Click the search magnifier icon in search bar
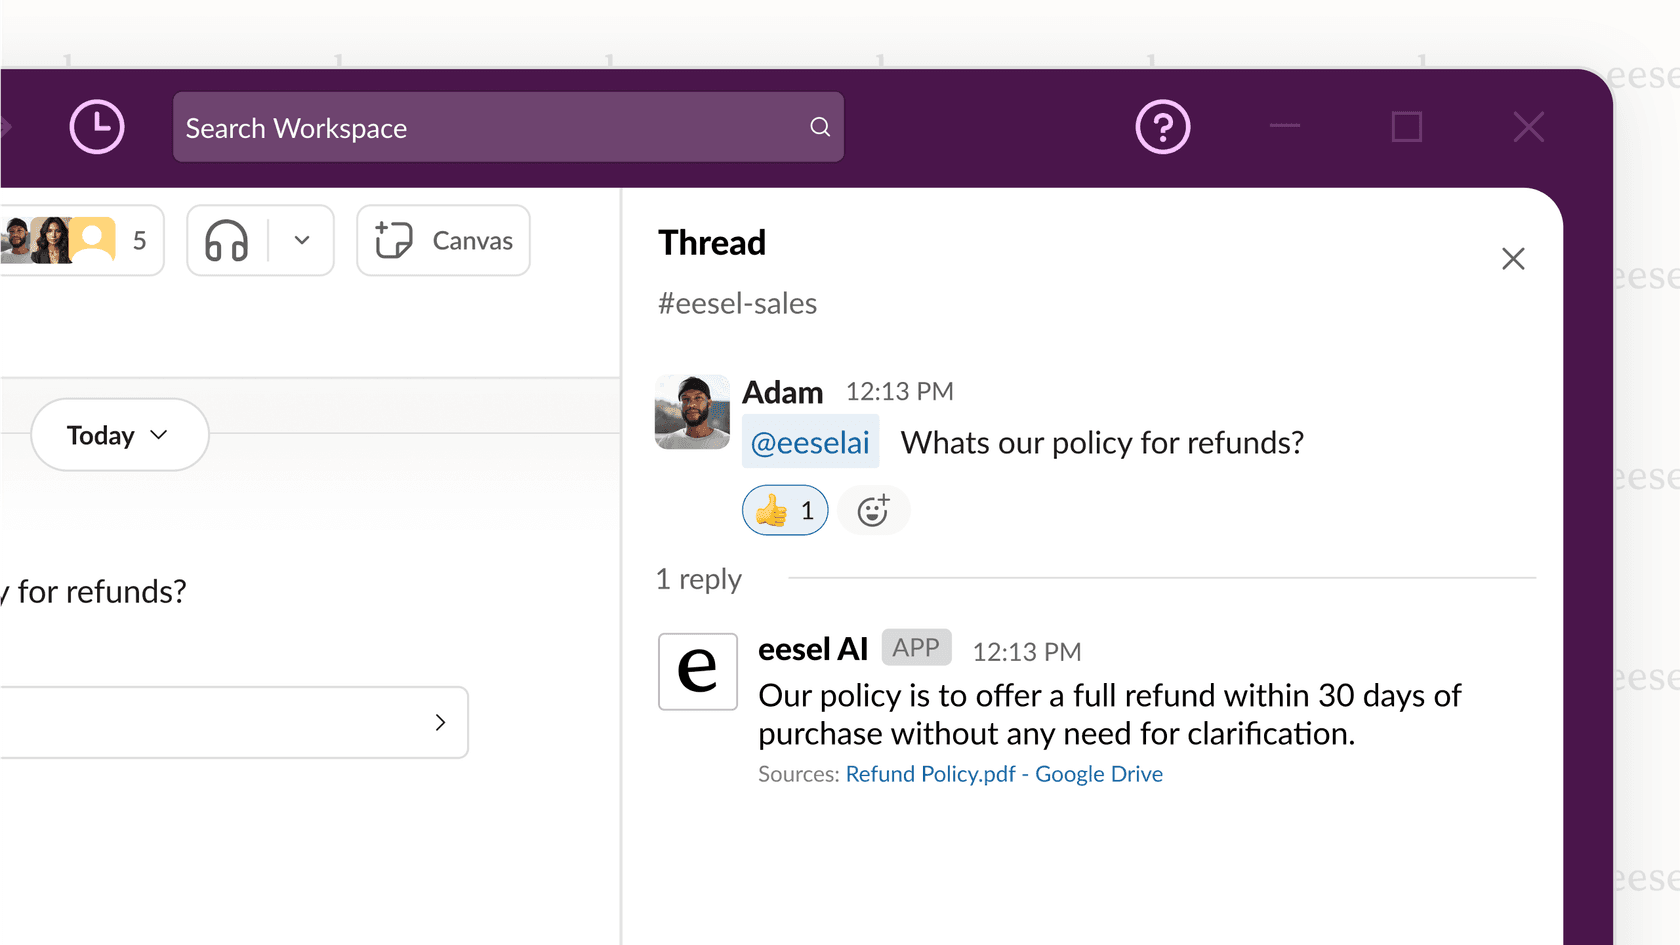Viewport: 1680px width, 945px height. (819, 127)
